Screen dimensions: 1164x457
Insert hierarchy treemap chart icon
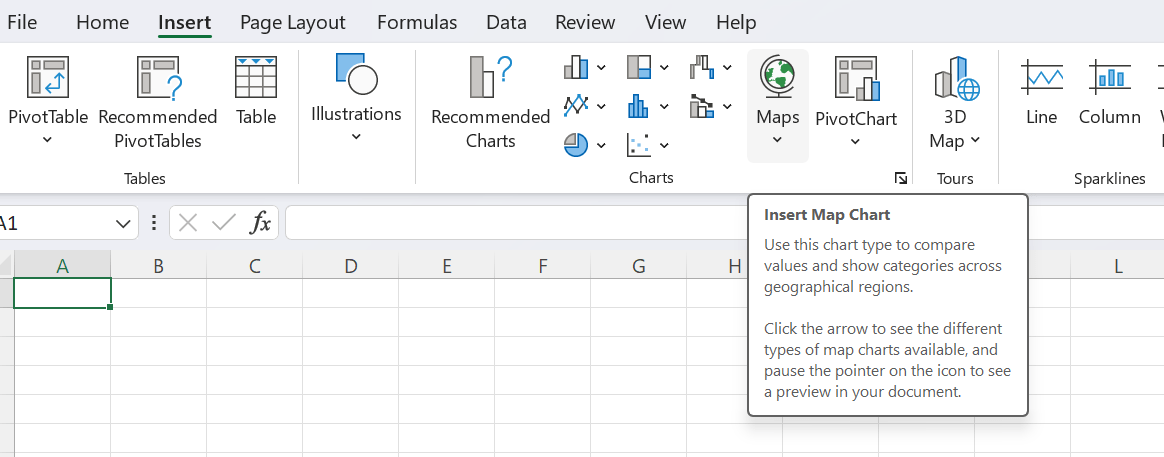[639, 68]
